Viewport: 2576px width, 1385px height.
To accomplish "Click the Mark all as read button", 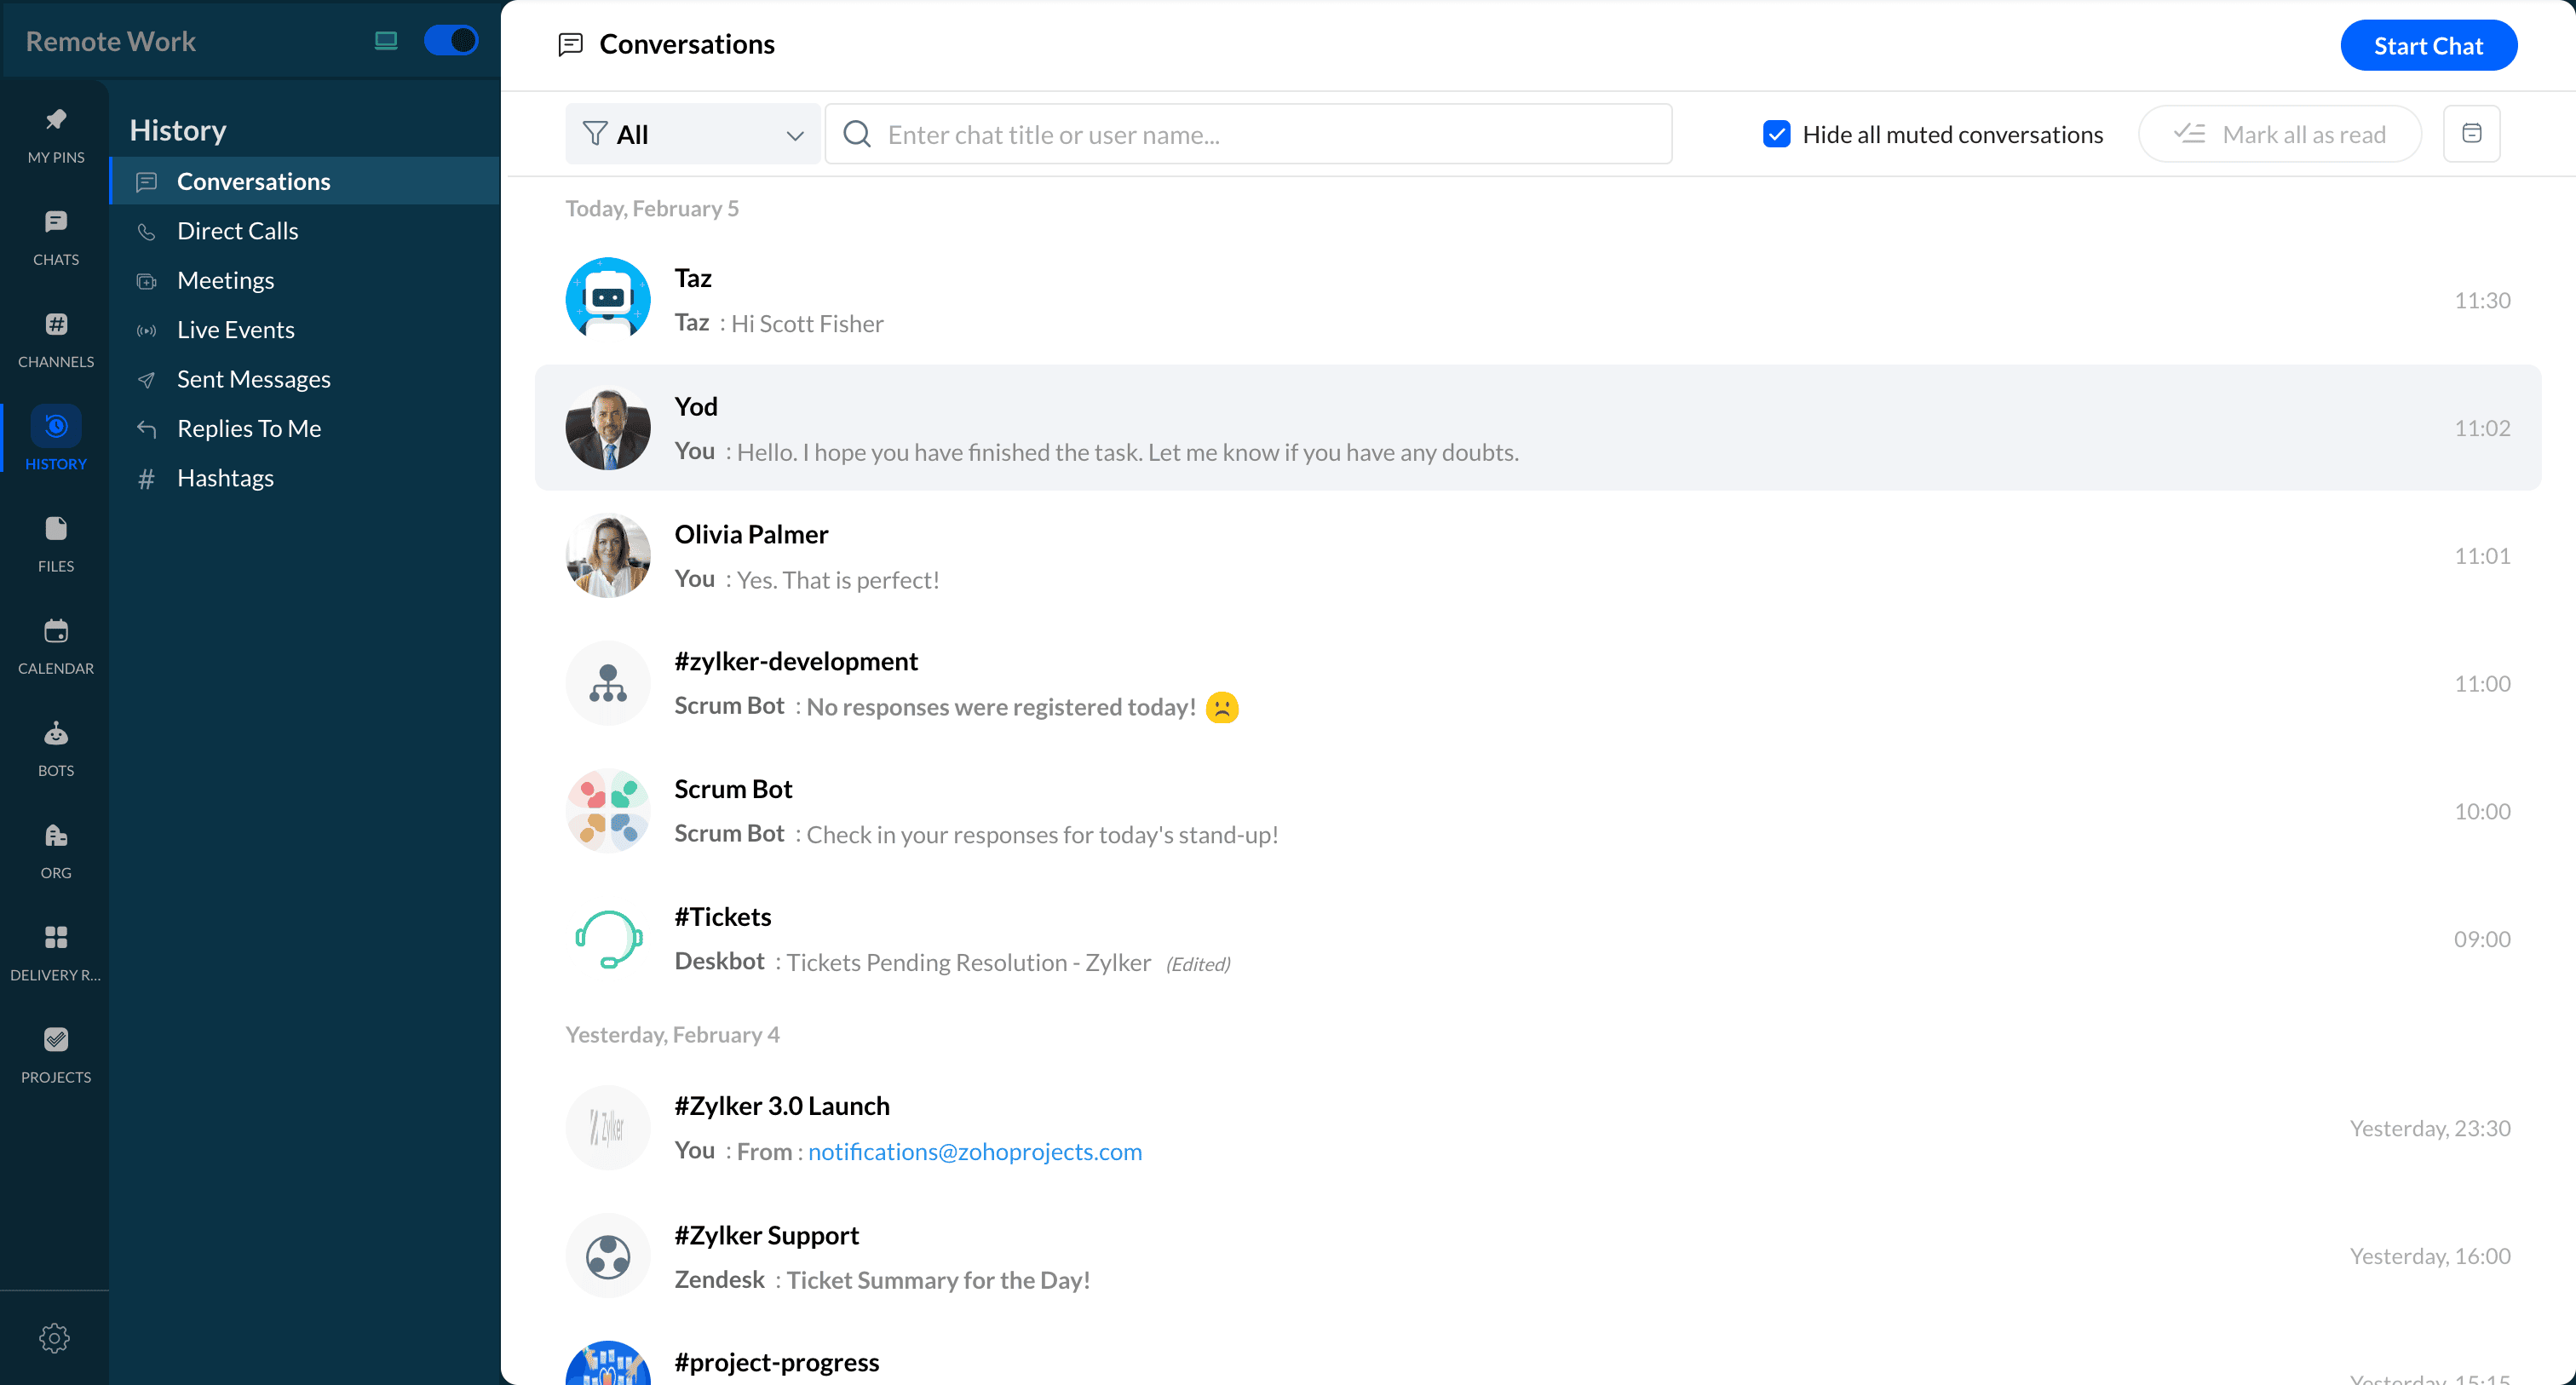I will [x=2279, y=134].
